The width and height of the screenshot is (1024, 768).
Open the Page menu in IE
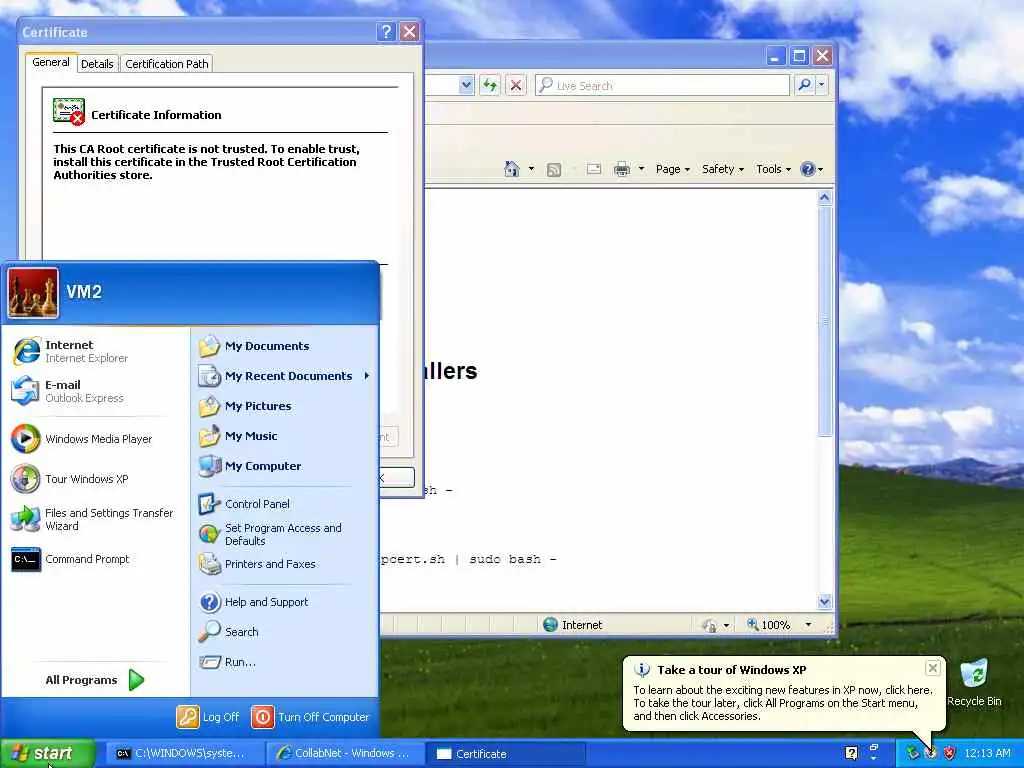tap(673, 169)
